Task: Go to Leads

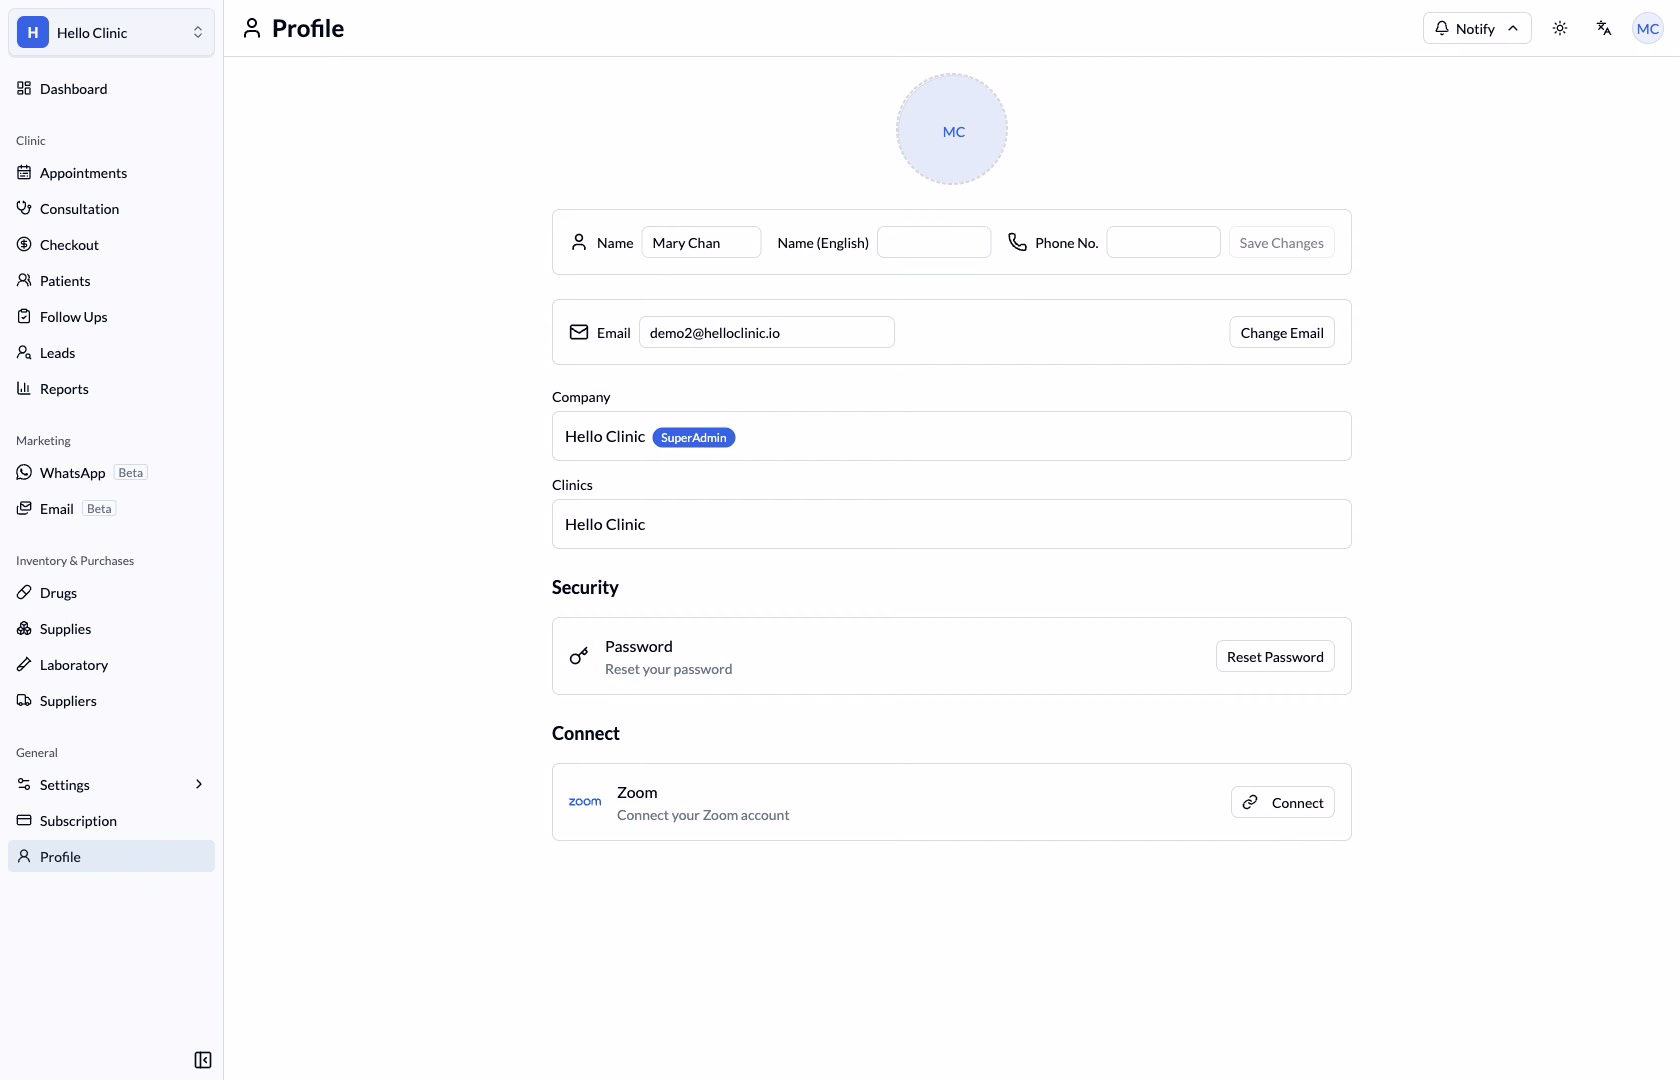Action: point(111,352)
